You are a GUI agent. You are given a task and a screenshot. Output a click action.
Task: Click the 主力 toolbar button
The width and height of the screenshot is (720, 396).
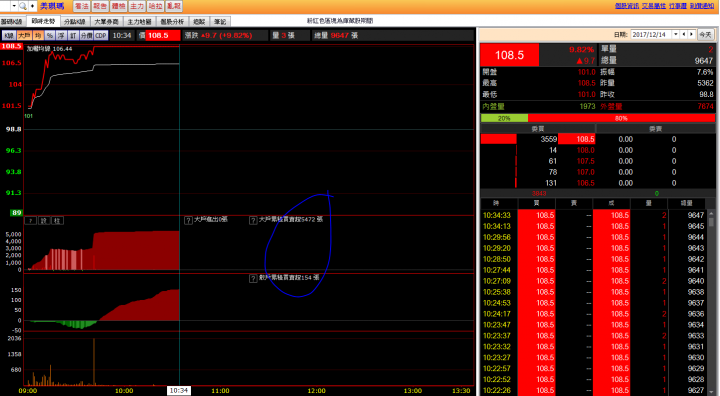pos(137,6)
